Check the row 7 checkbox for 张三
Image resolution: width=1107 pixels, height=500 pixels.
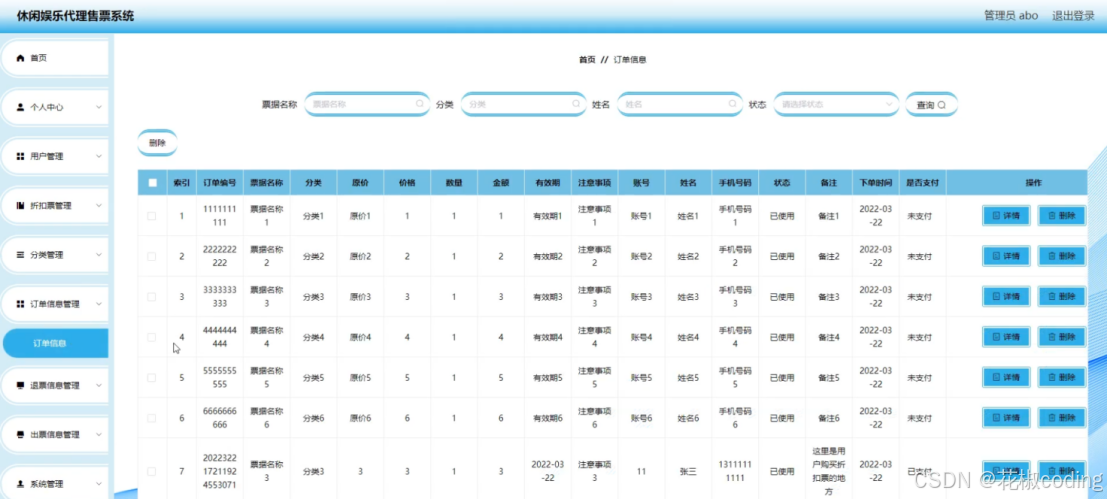coord(152,471)
